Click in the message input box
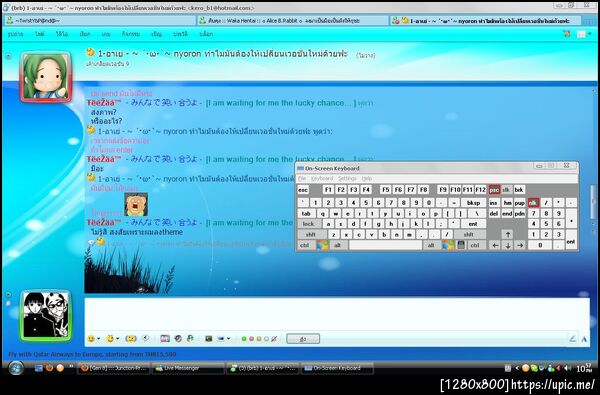The width and height of the screenshot is (600, 395). (x=337, y=315)
